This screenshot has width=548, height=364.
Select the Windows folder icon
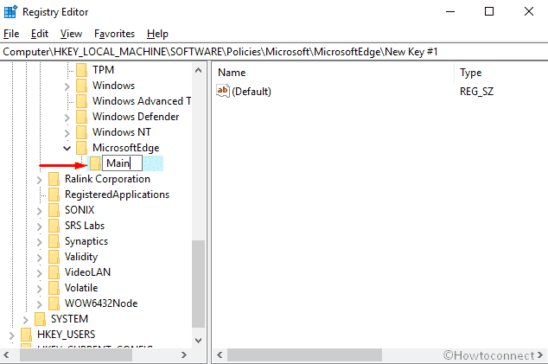point(82,86)
